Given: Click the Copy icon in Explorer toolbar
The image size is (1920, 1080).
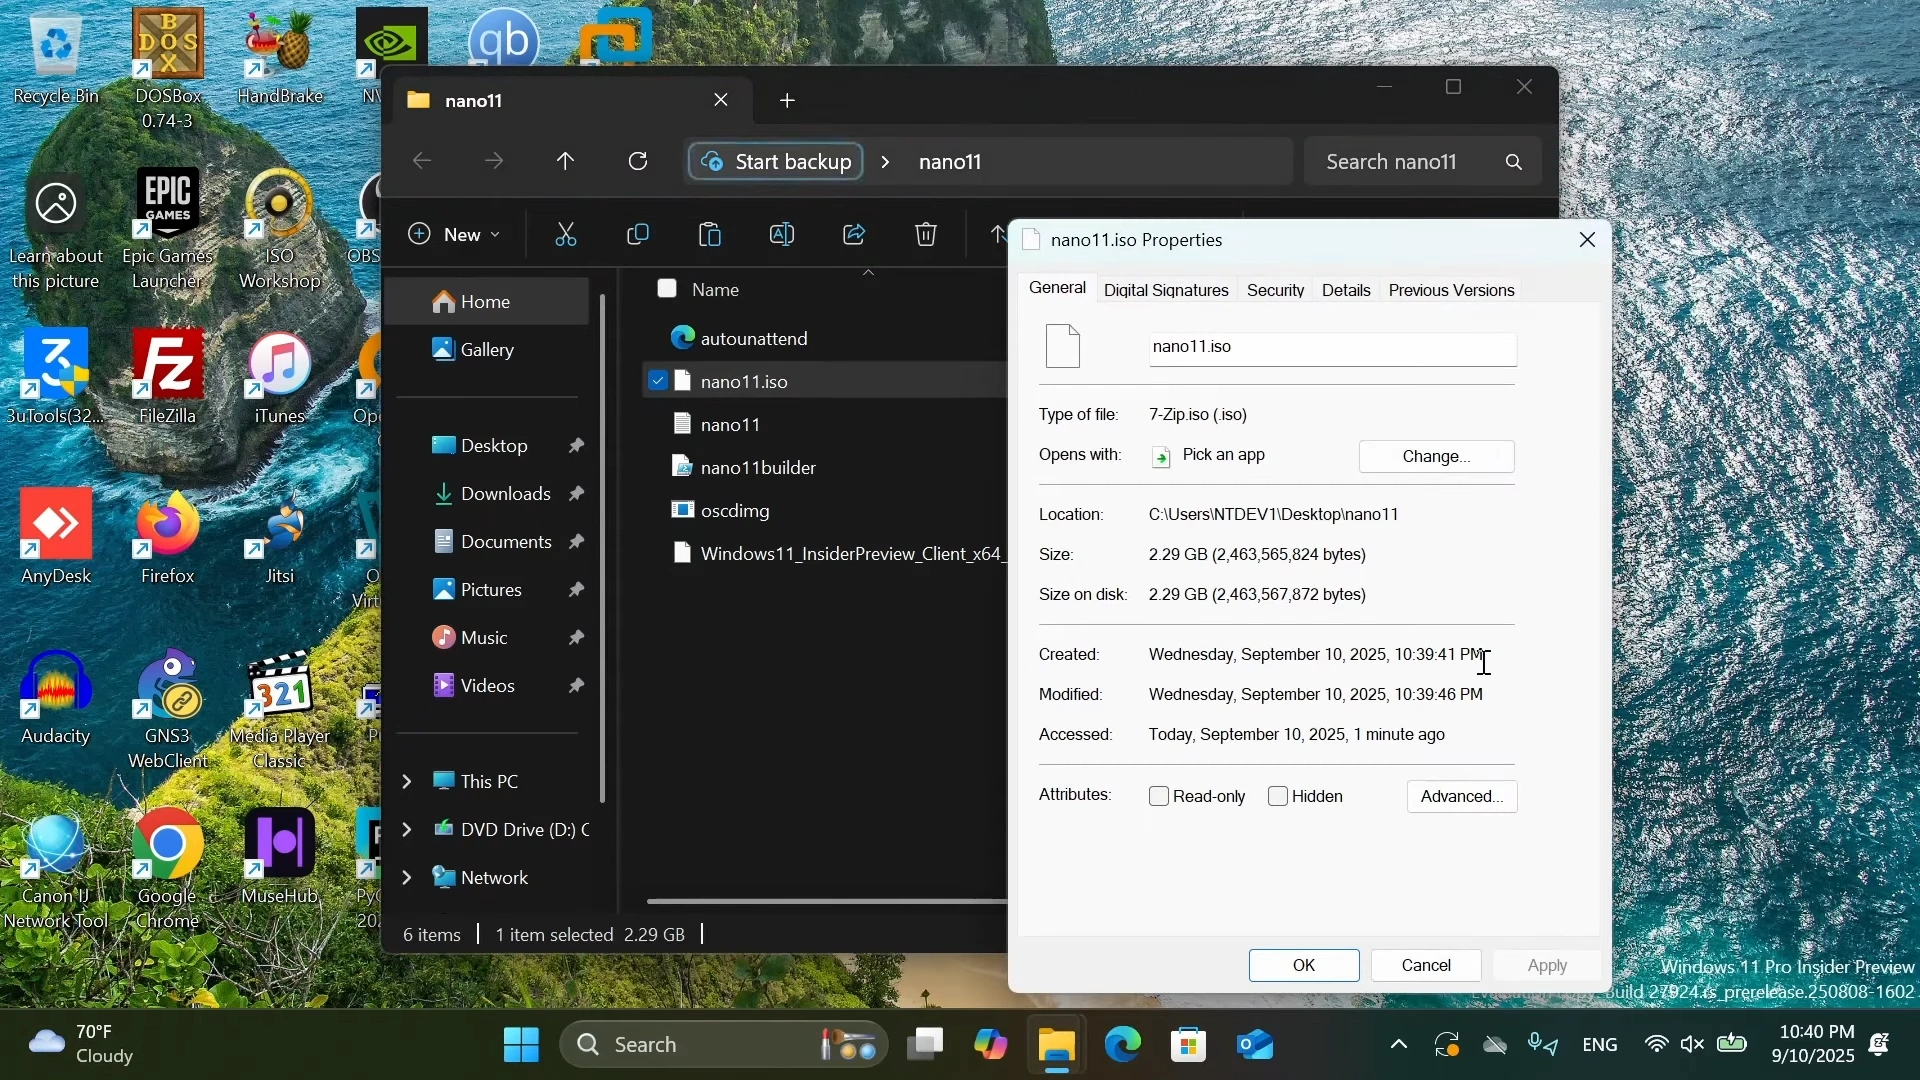Looking at the screenshot, I should pyautogui.click(x=638, y=235).
